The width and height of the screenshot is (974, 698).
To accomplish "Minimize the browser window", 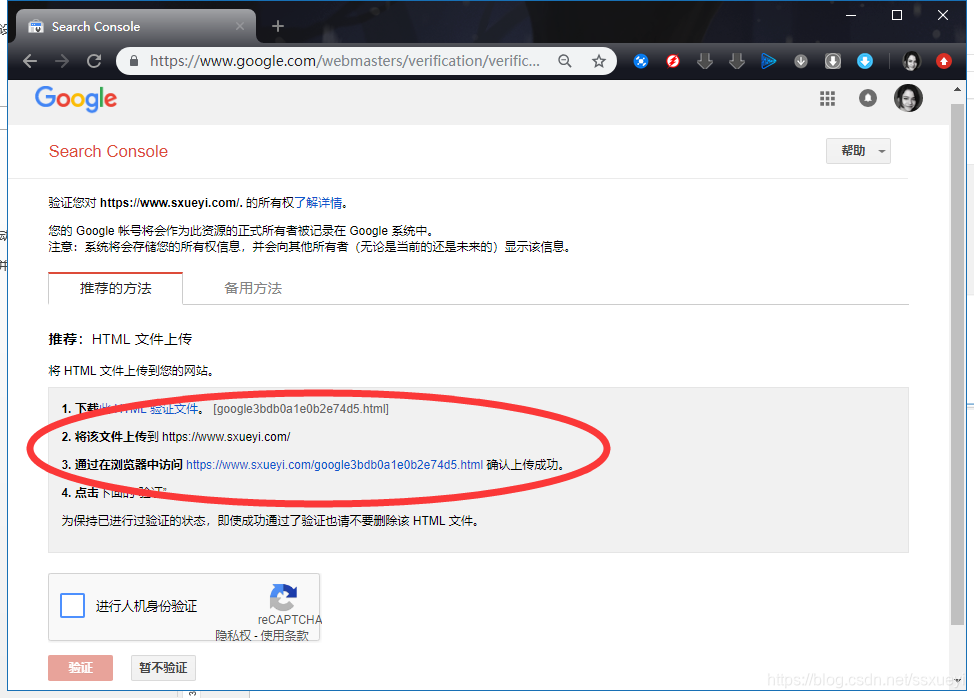I will click(x=851, y=16).
